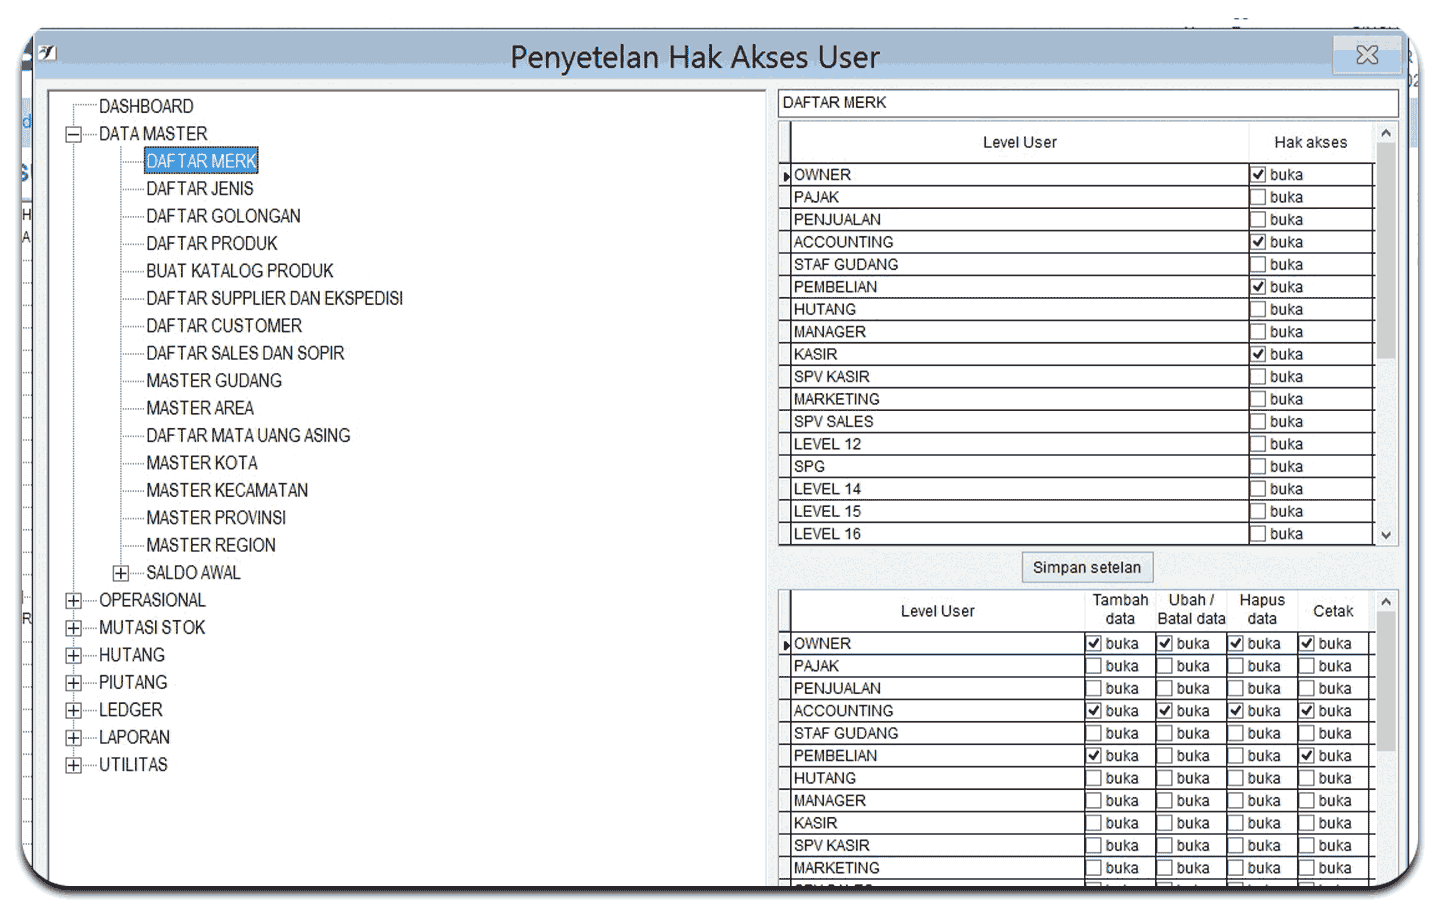Click the DAFTAR MERK text field

1088,103
